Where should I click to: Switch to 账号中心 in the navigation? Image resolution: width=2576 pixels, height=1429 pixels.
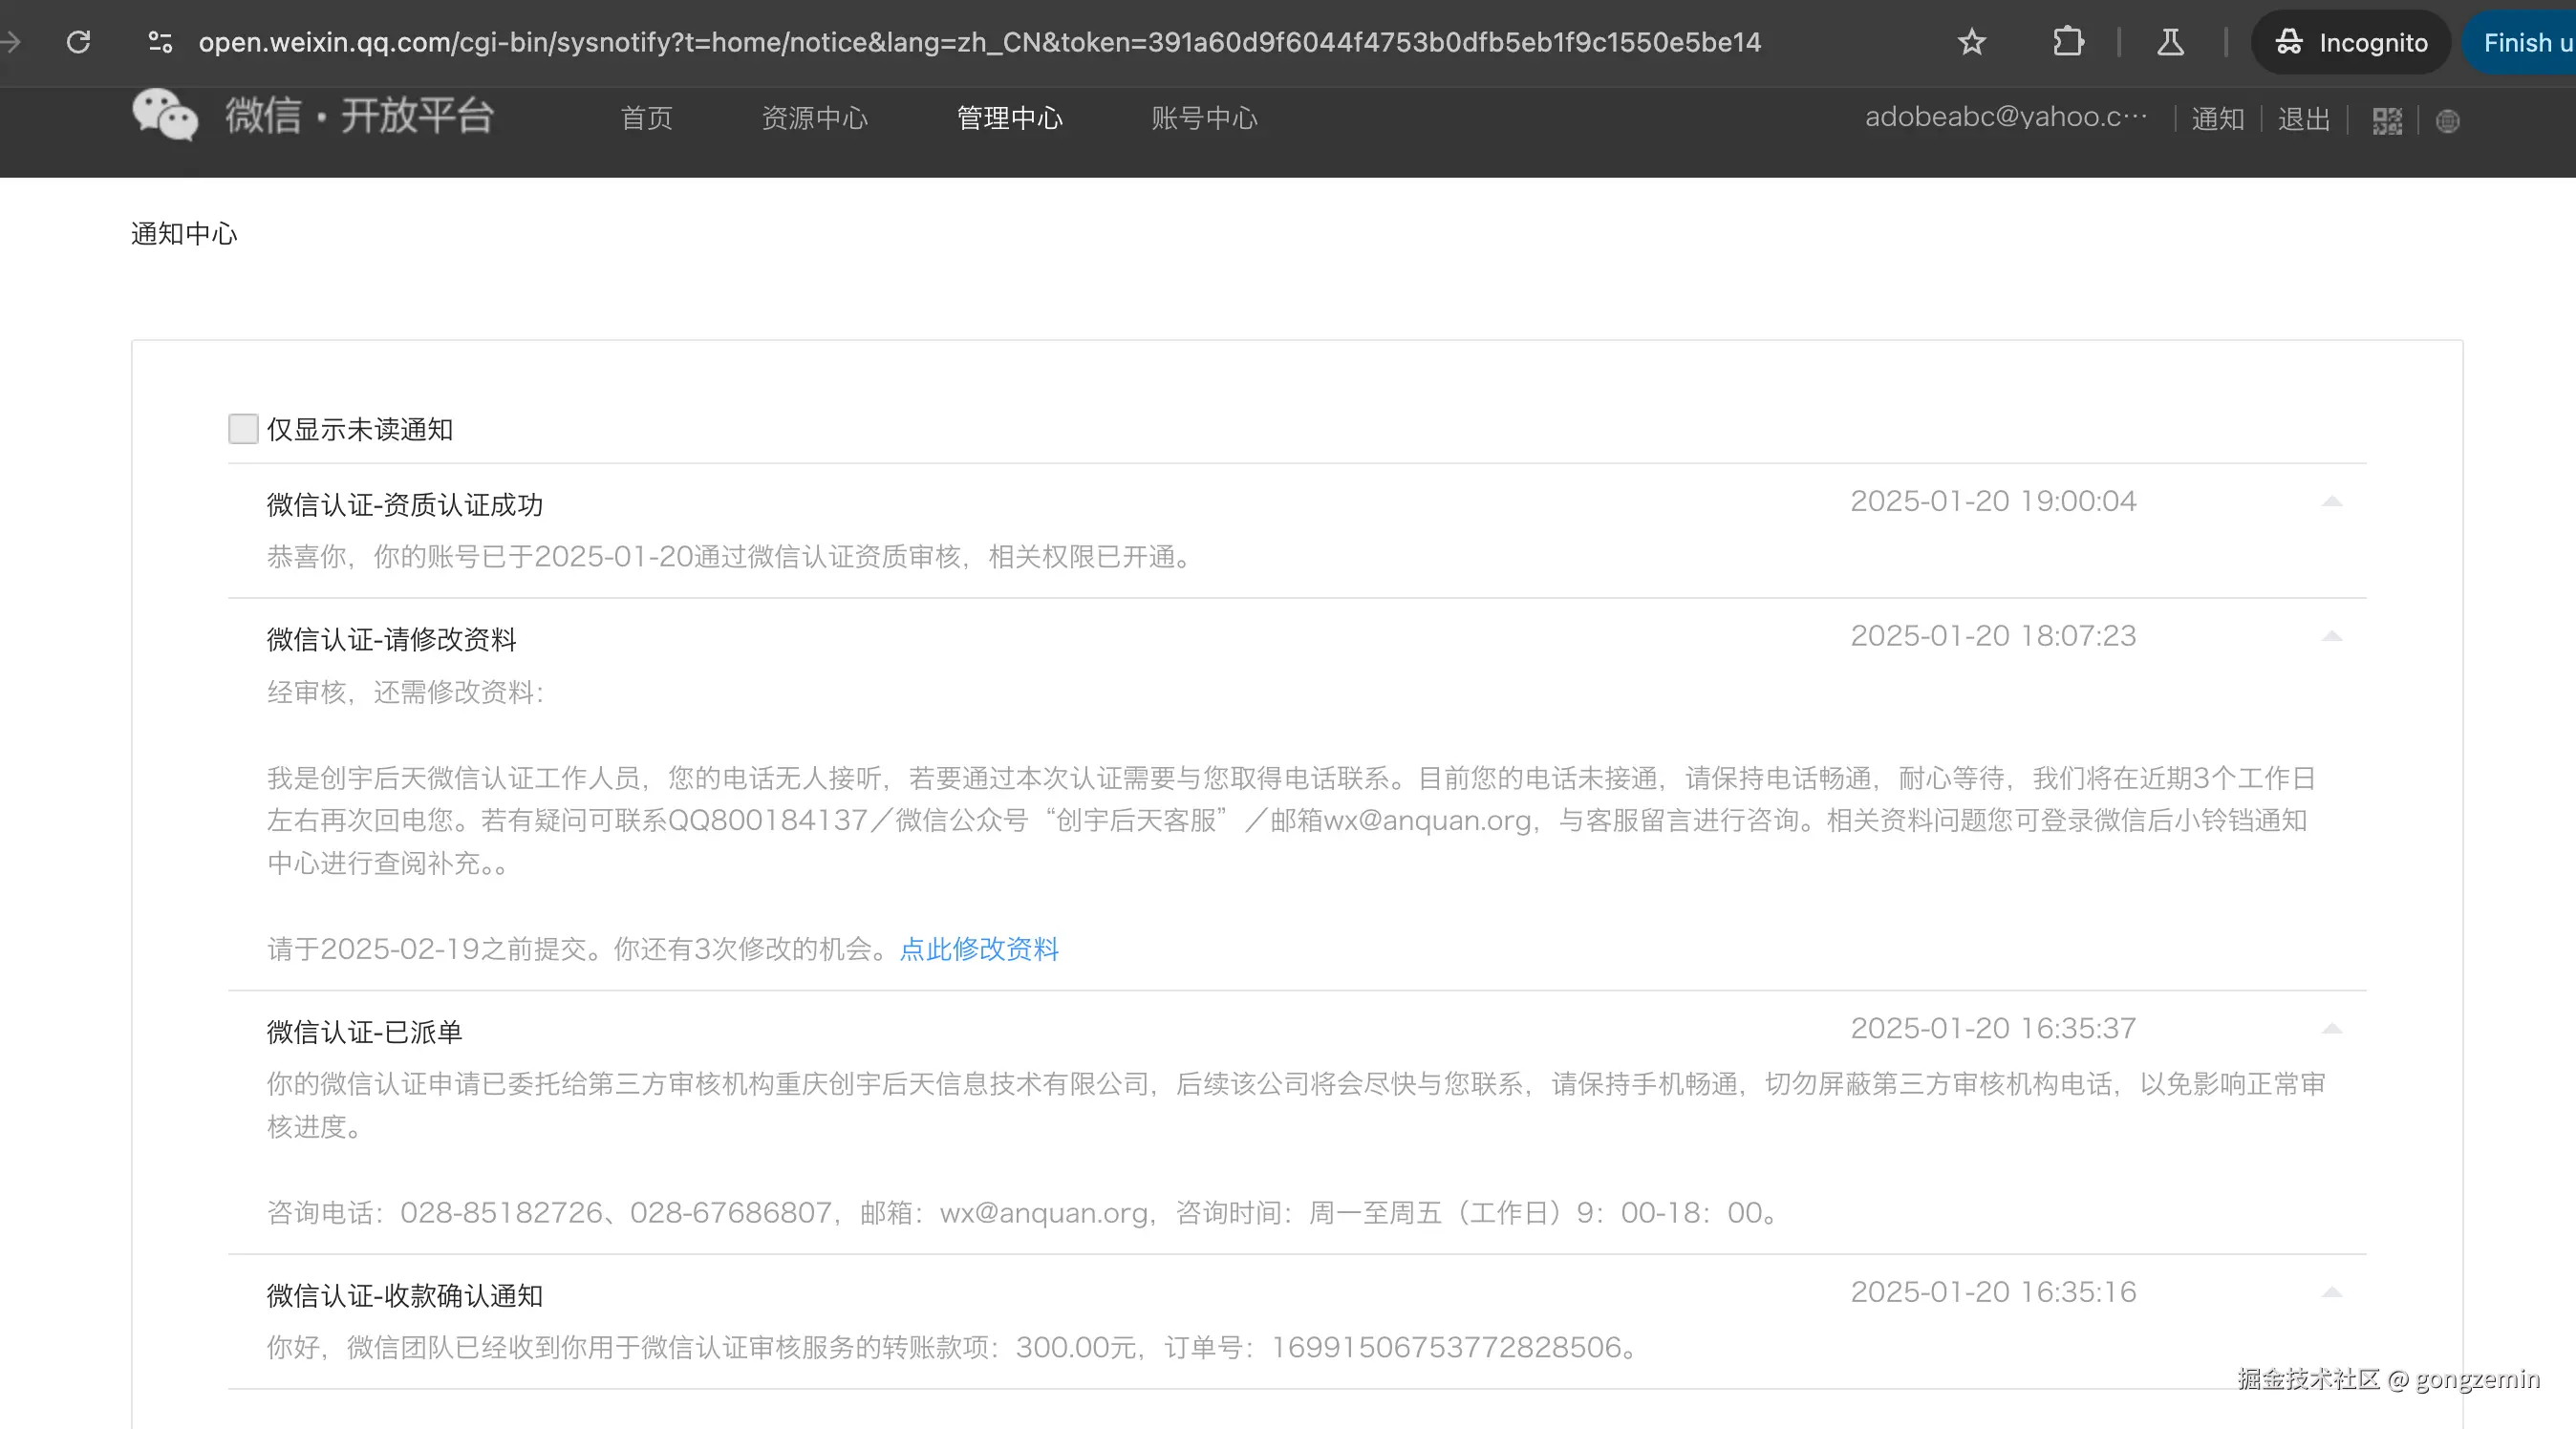pyautogui.click(x=1203, y=118)
